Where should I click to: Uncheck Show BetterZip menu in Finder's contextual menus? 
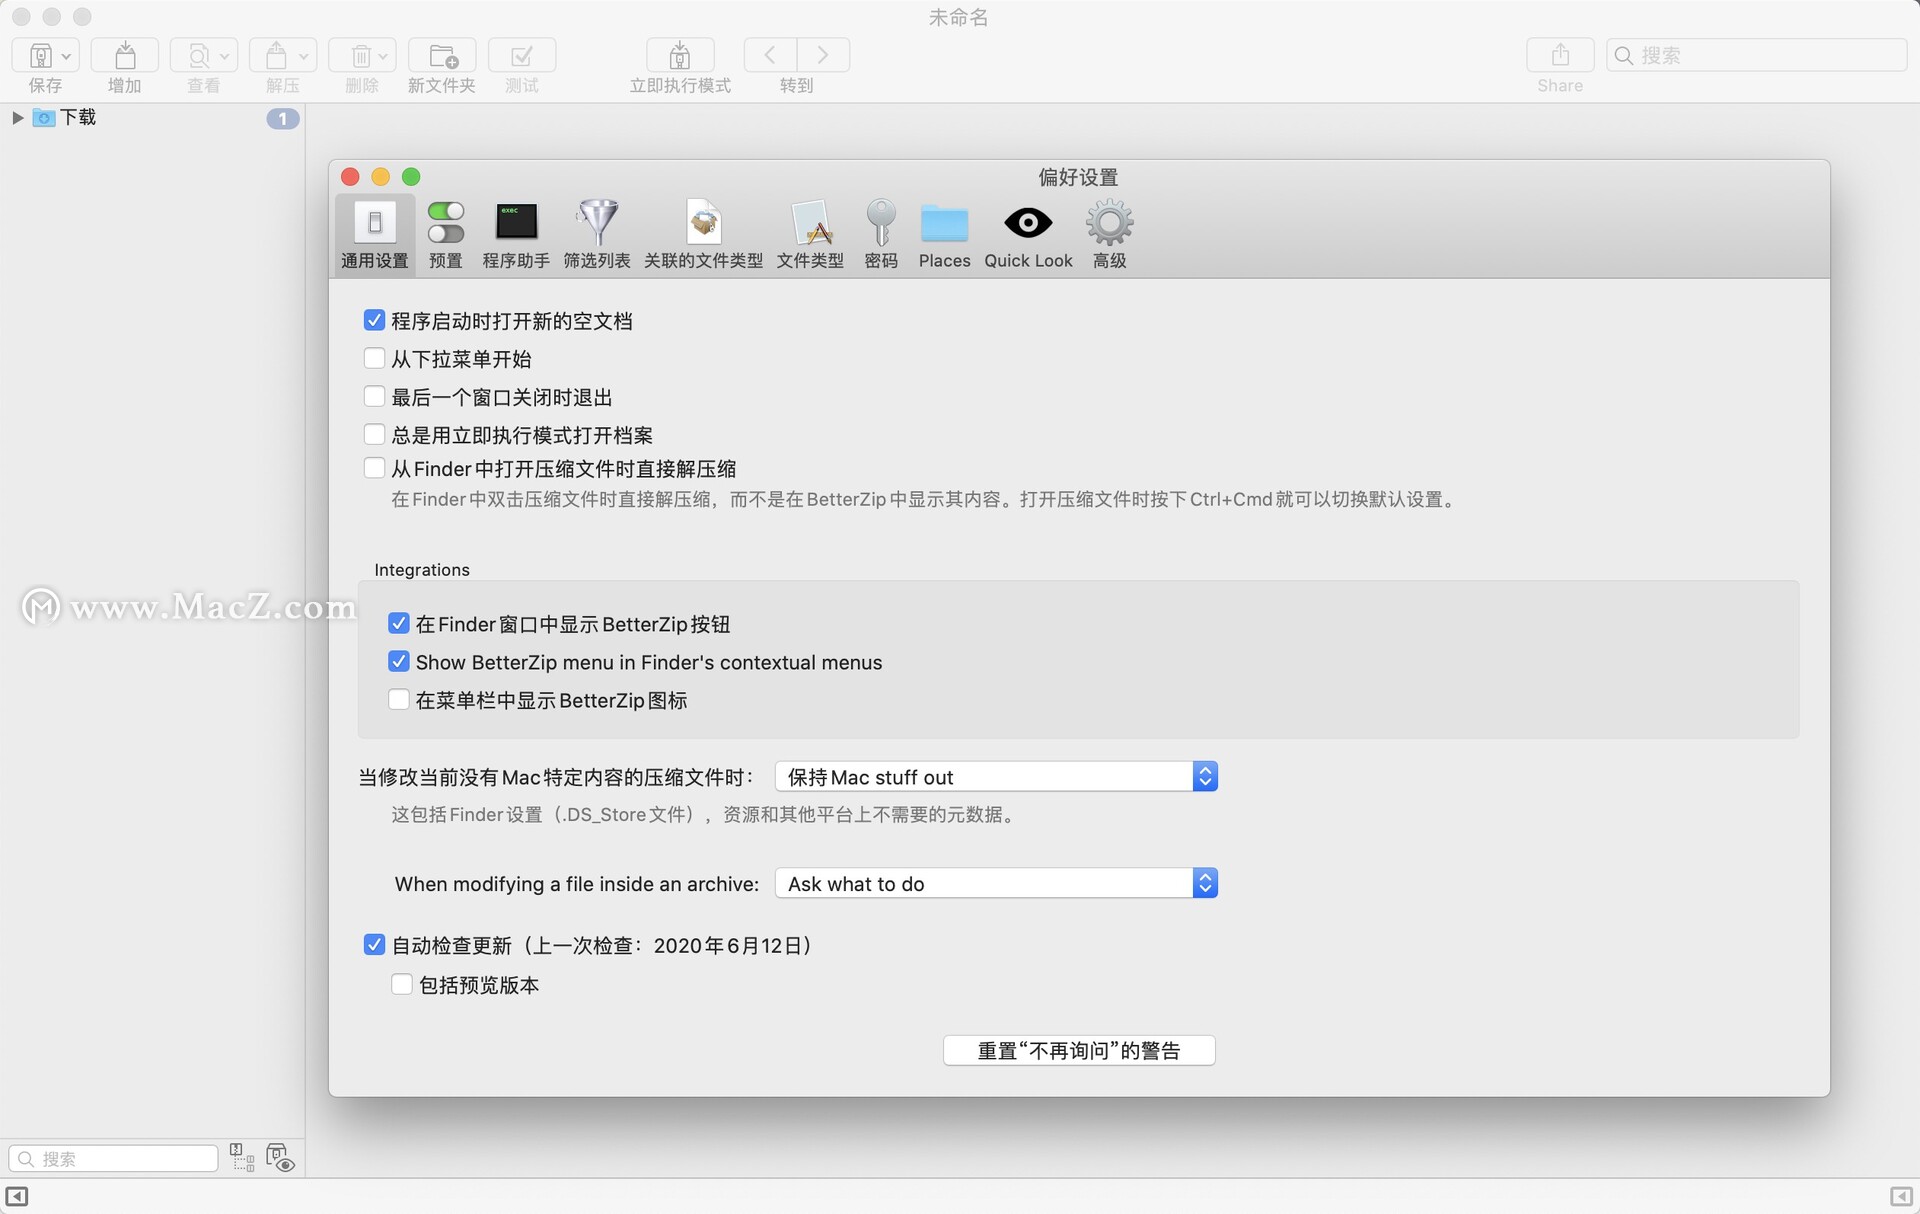click(x=398, y=661)
